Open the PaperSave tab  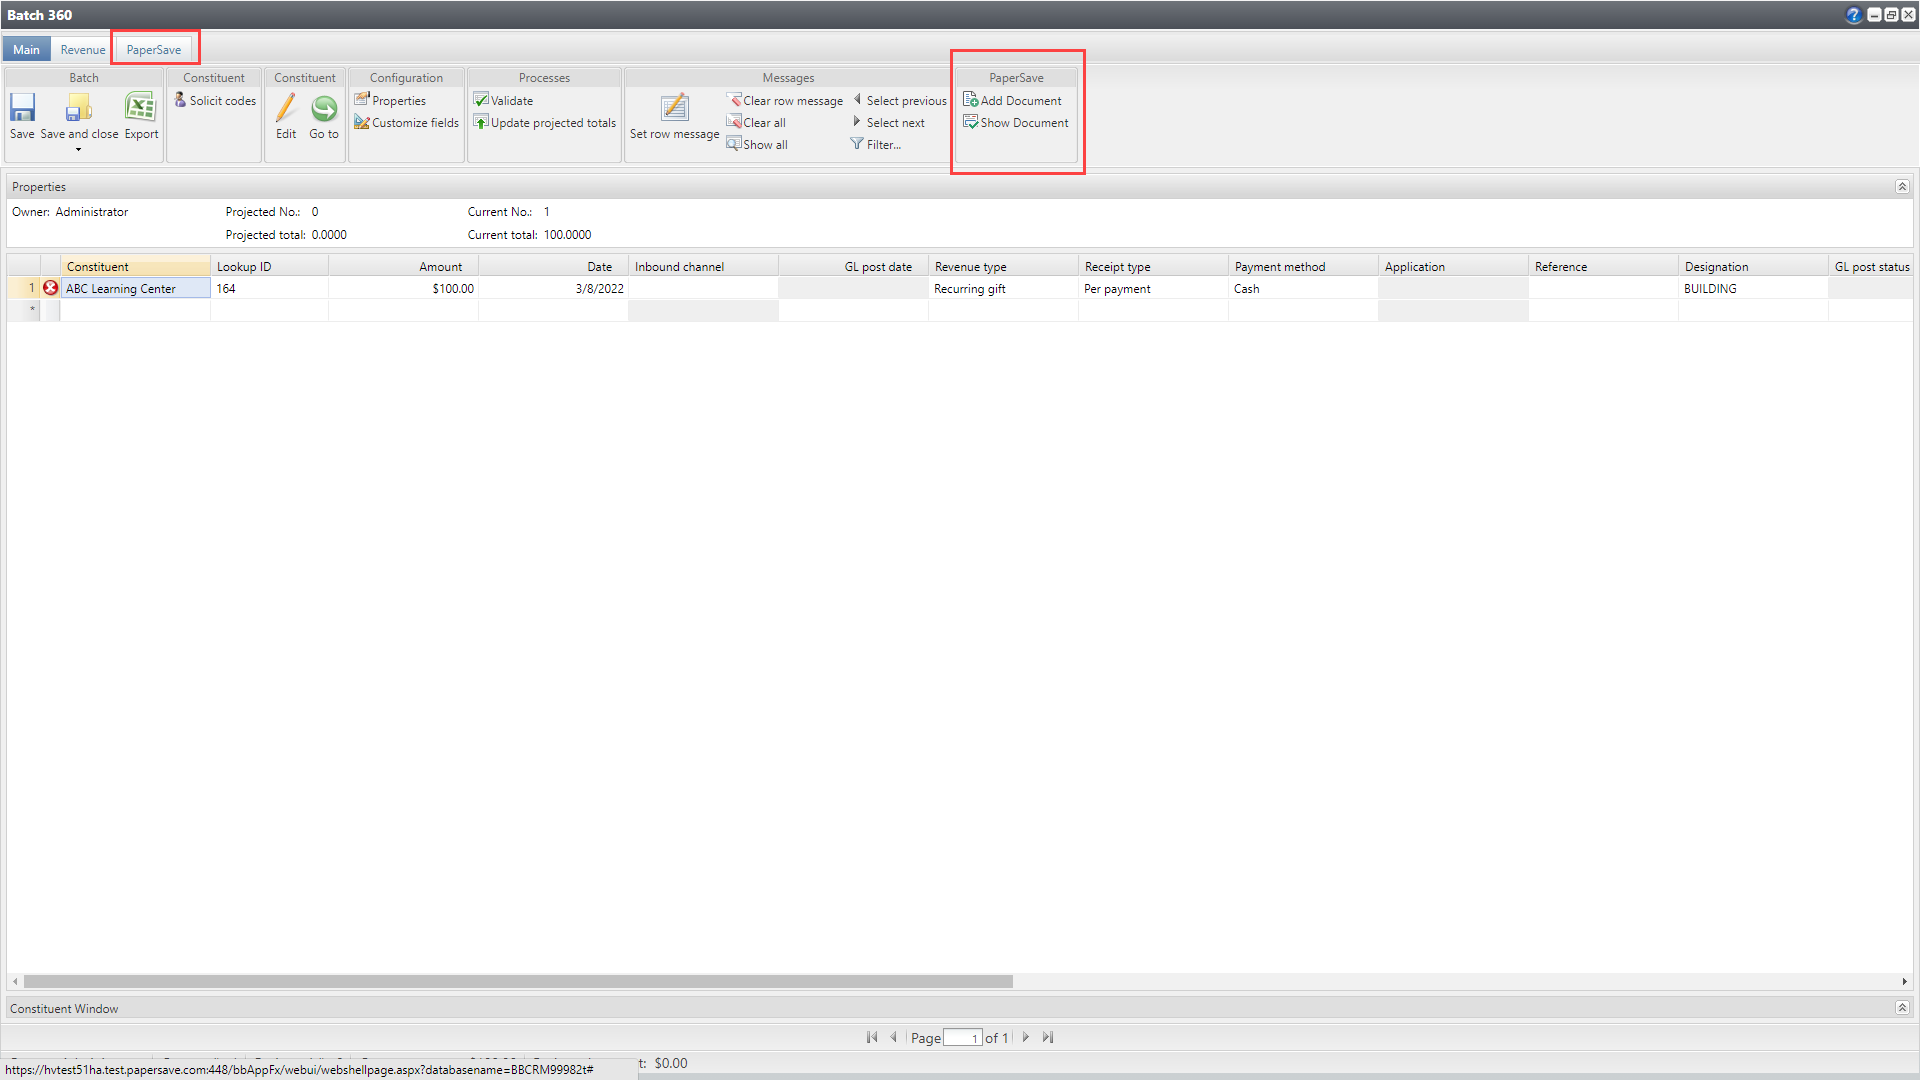pos(154,50)
